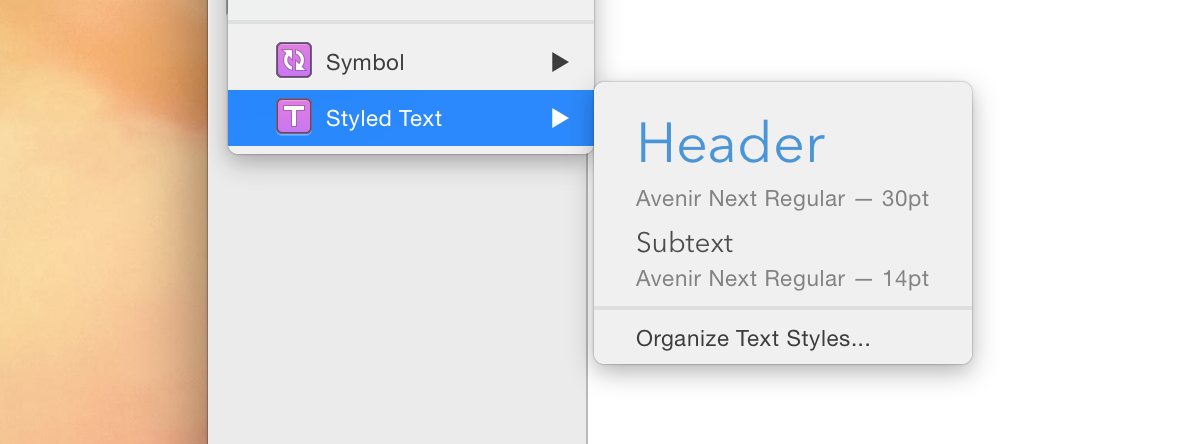
Task: Expand the Styled Text submenu arrow
Action: [560, 118]
